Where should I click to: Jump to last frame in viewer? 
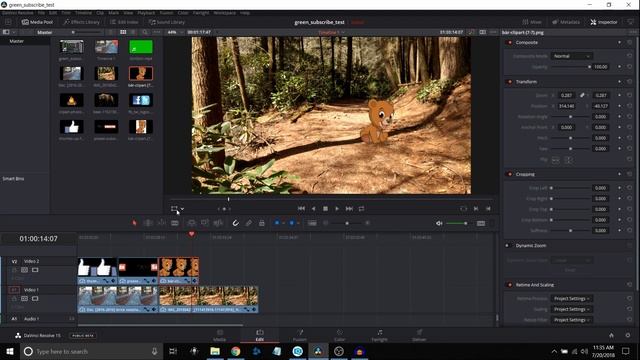click(x=349, y=209)
